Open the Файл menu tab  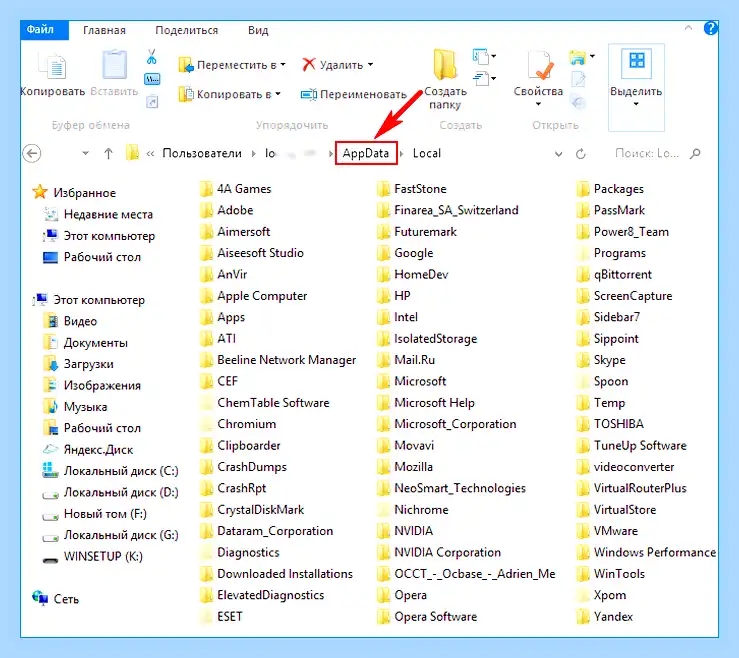pyautogui.click(x=41, y=30)
